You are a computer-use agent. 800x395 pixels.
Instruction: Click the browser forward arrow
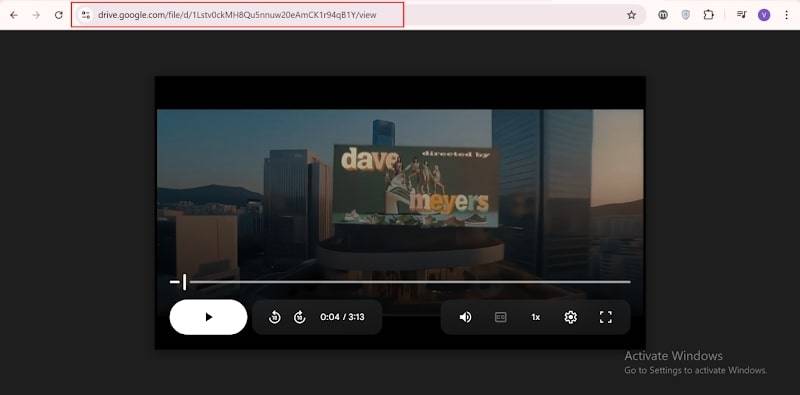click(36, 15)
